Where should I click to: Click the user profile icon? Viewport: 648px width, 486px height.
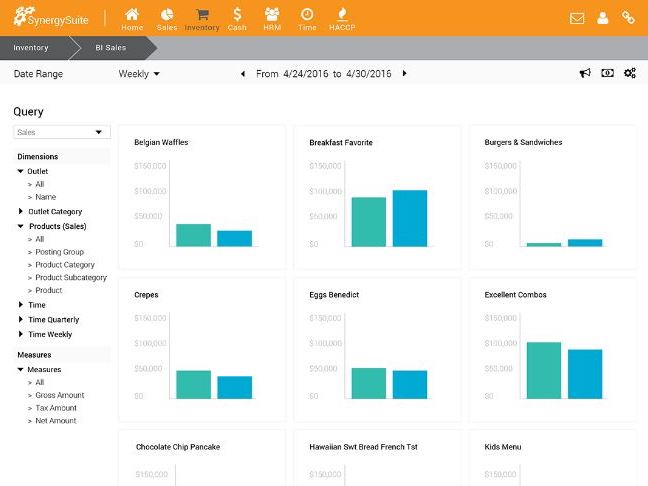(603, 18)
